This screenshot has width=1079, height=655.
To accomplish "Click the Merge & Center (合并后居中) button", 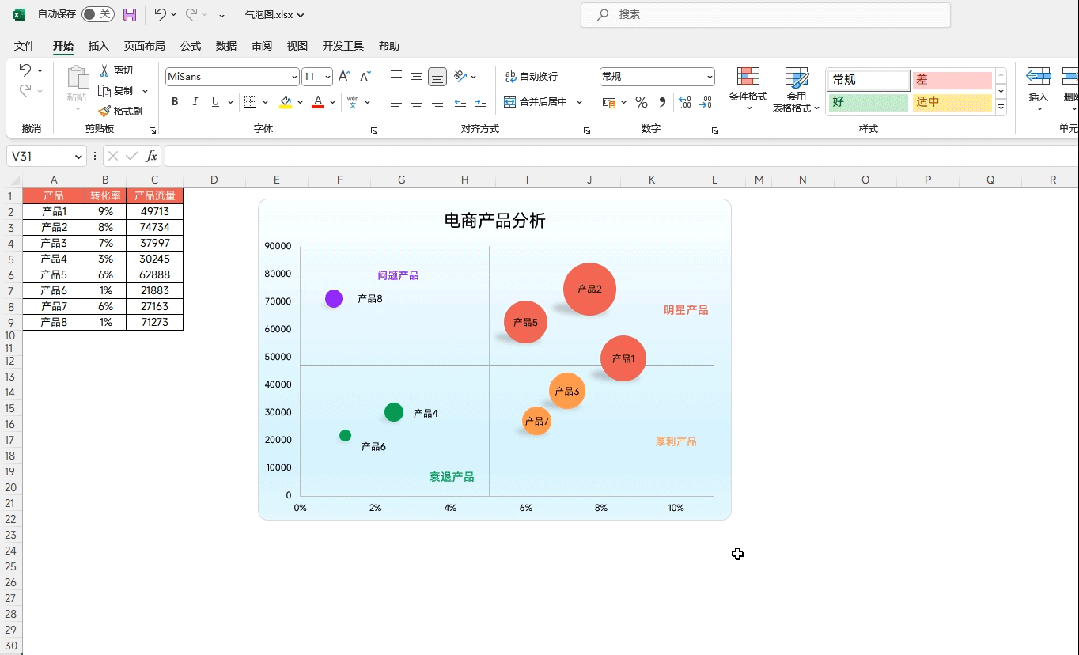I will [x=535, y=102].
